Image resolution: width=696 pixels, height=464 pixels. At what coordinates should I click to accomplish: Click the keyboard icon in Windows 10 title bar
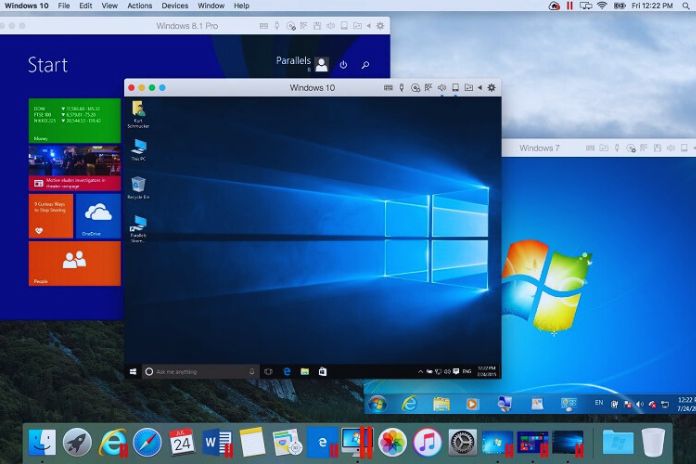pyautogui.click(x=388, y=88)
